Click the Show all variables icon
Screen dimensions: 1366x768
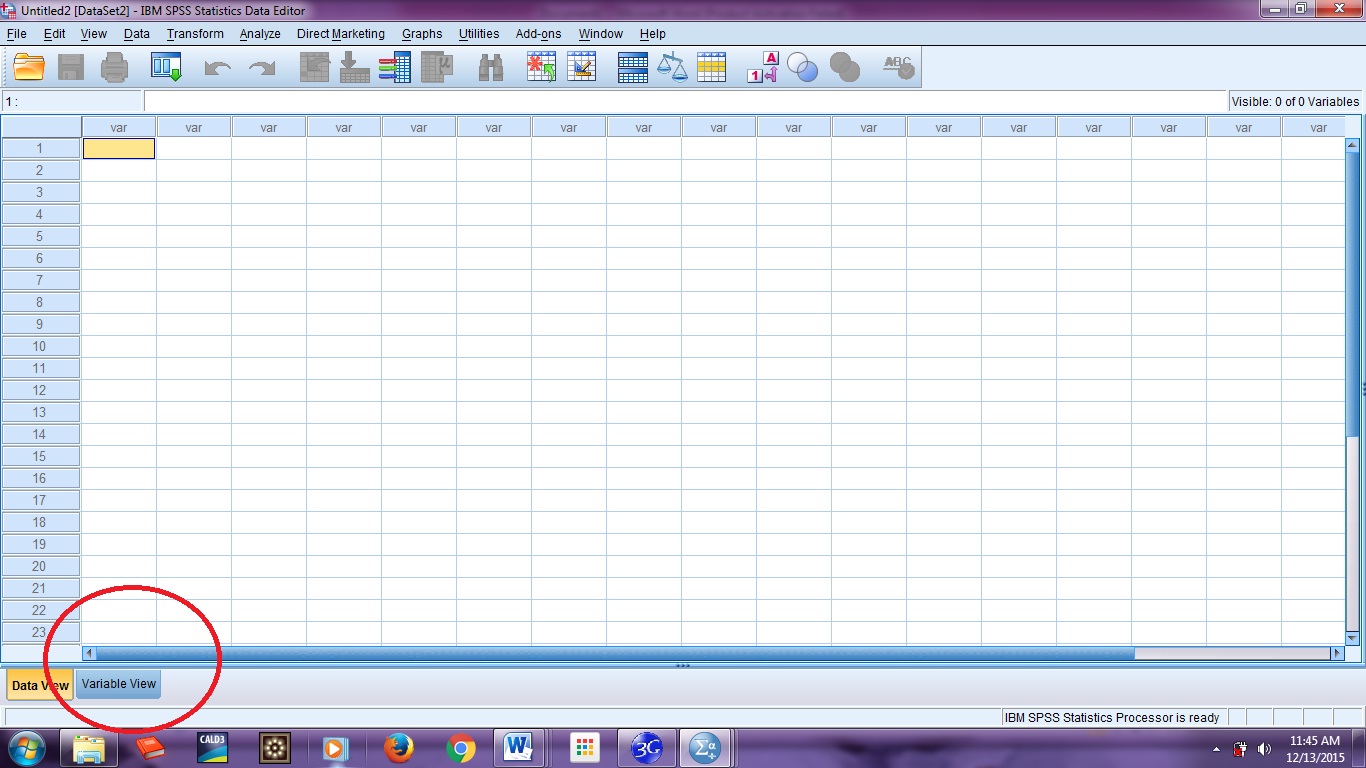[845, 67]
